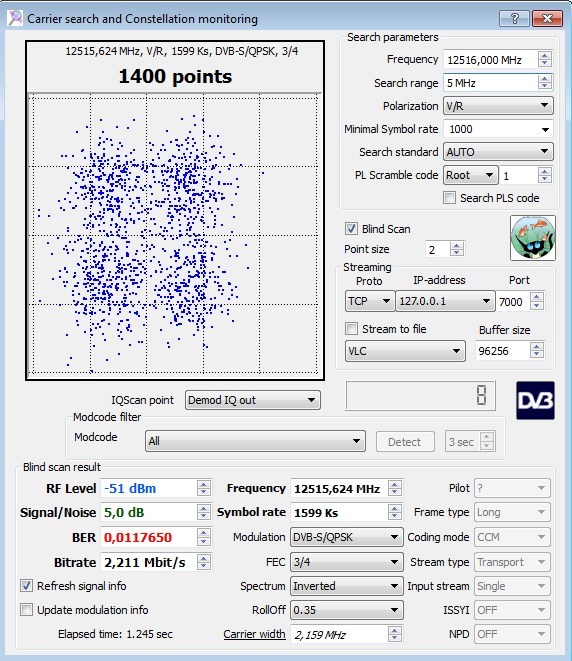Click the PL Scramble code spinner arrows
572x661 pixels.
(x=545, y=175)
